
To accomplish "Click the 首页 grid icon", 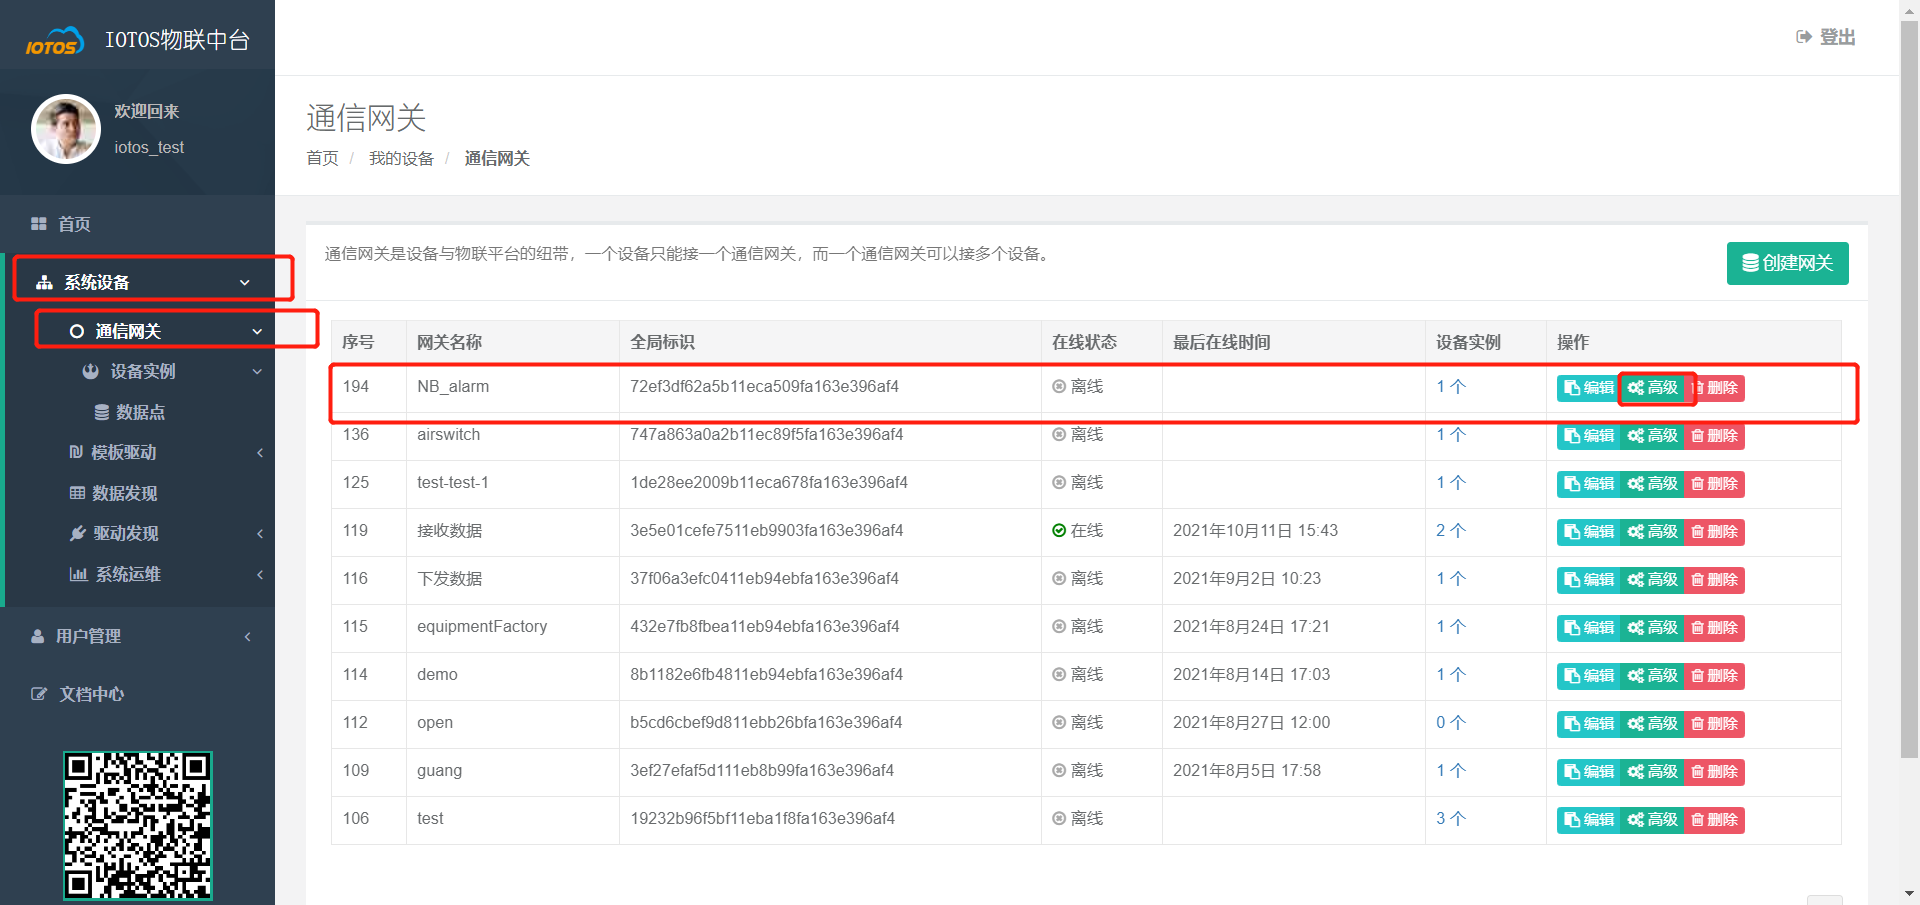I will click(39, 224).
